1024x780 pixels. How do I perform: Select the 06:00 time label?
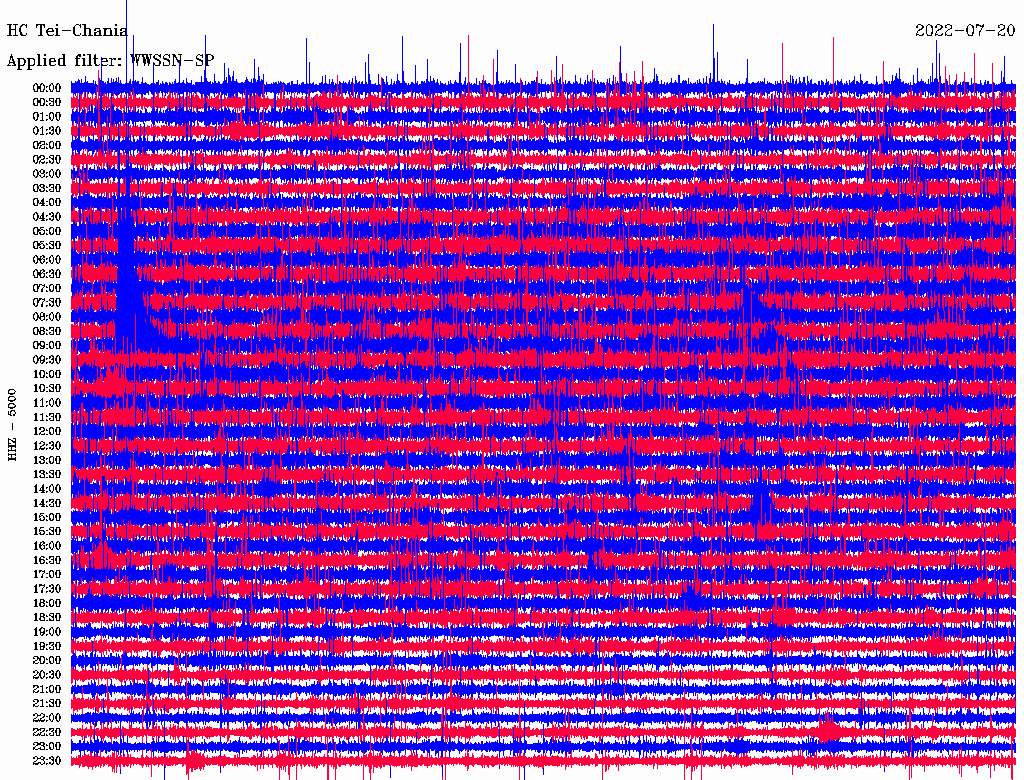click(46, 260)
